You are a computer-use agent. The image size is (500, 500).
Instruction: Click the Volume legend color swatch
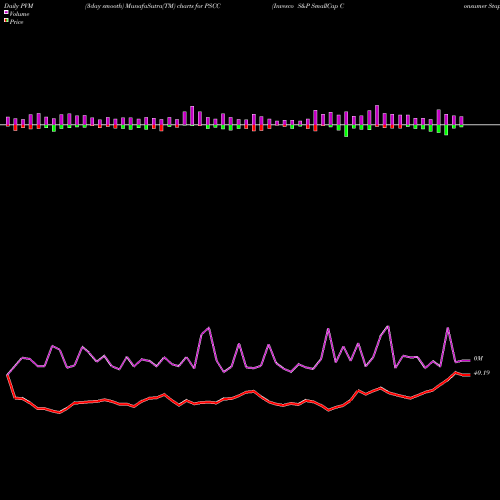tap(6, 13)
